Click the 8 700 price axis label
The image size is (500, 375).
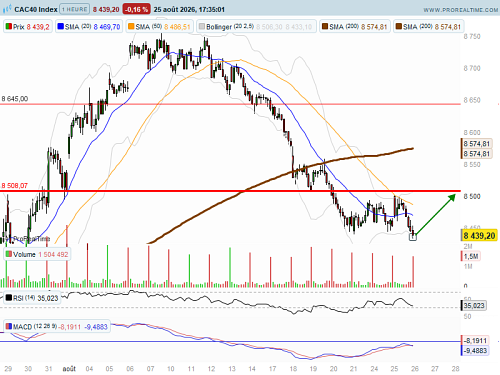(472, 68)
